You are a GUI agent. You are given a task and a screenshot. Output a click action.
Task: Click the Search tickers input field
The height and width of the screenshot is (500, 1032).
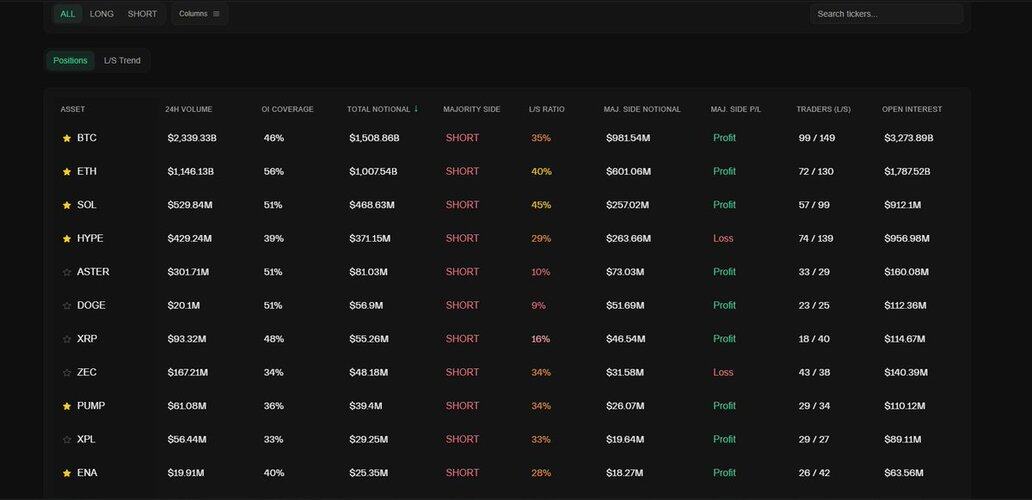(x=886, y=14)
